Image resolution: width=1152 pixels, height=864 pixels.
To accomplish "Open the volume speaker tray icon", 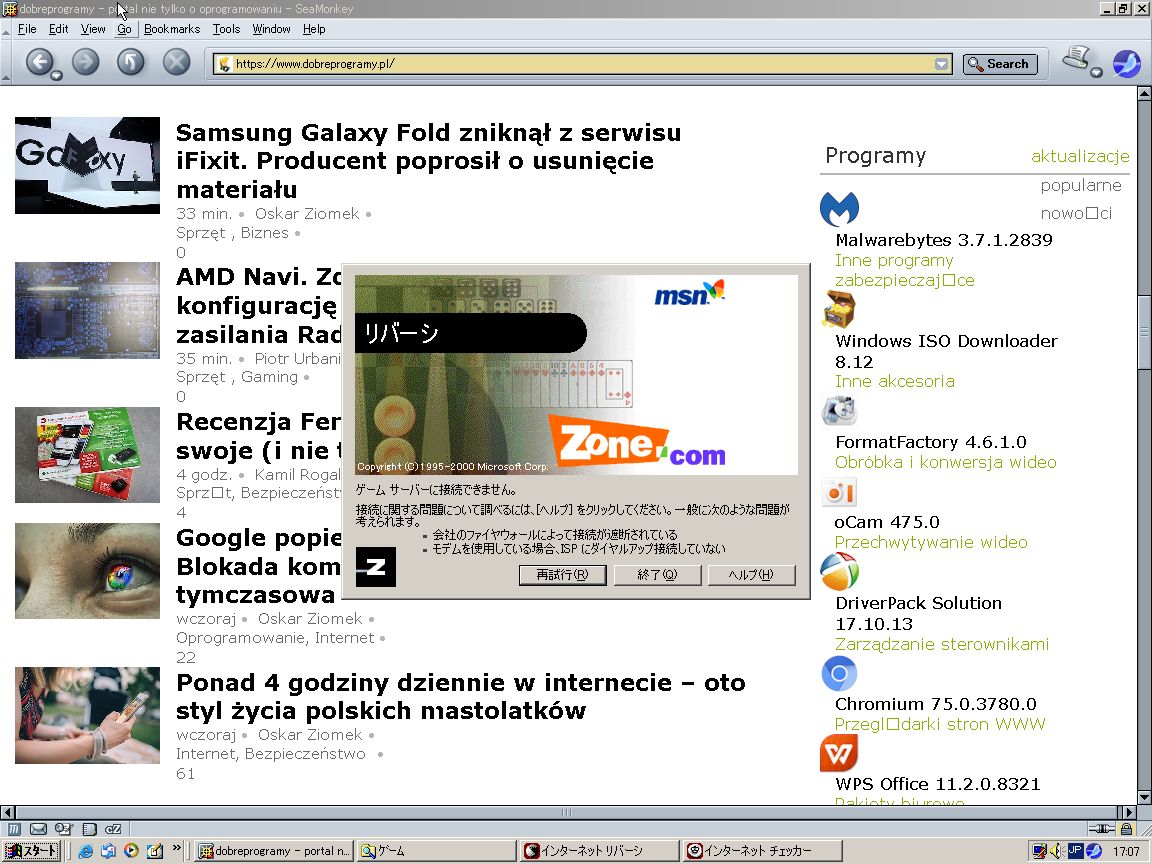I will (1055, 851).
